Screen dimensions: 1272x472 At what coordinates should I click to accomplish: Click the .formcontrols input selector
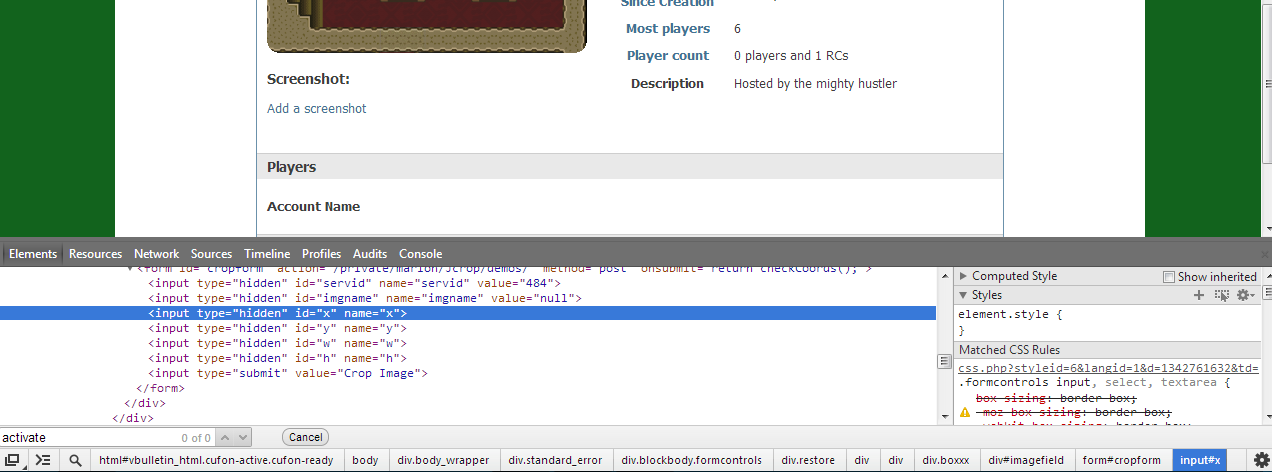pos(1023,382)
